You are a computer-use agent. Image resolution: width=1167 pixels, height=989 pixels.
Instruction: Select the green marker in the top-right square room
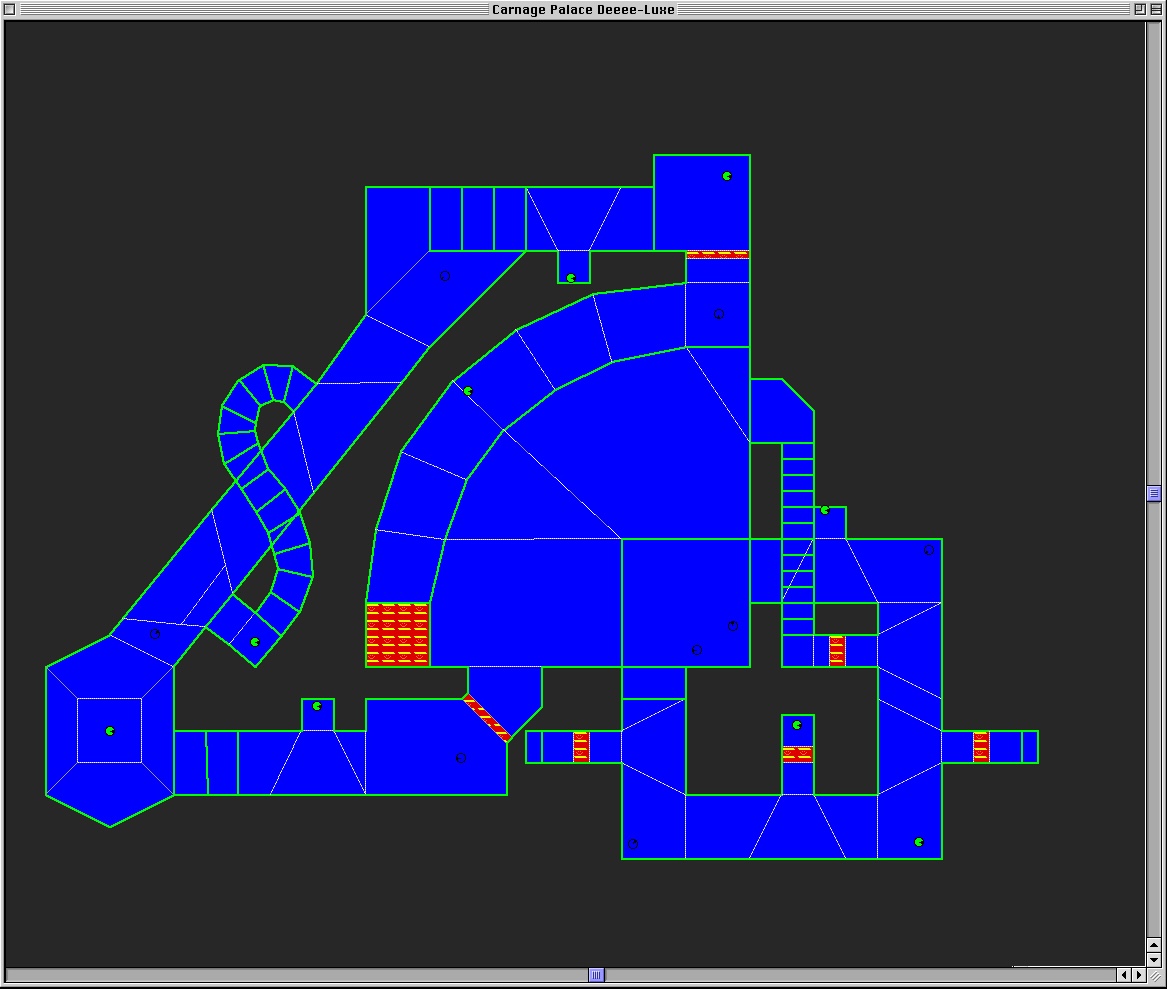[x=727, y=176]
